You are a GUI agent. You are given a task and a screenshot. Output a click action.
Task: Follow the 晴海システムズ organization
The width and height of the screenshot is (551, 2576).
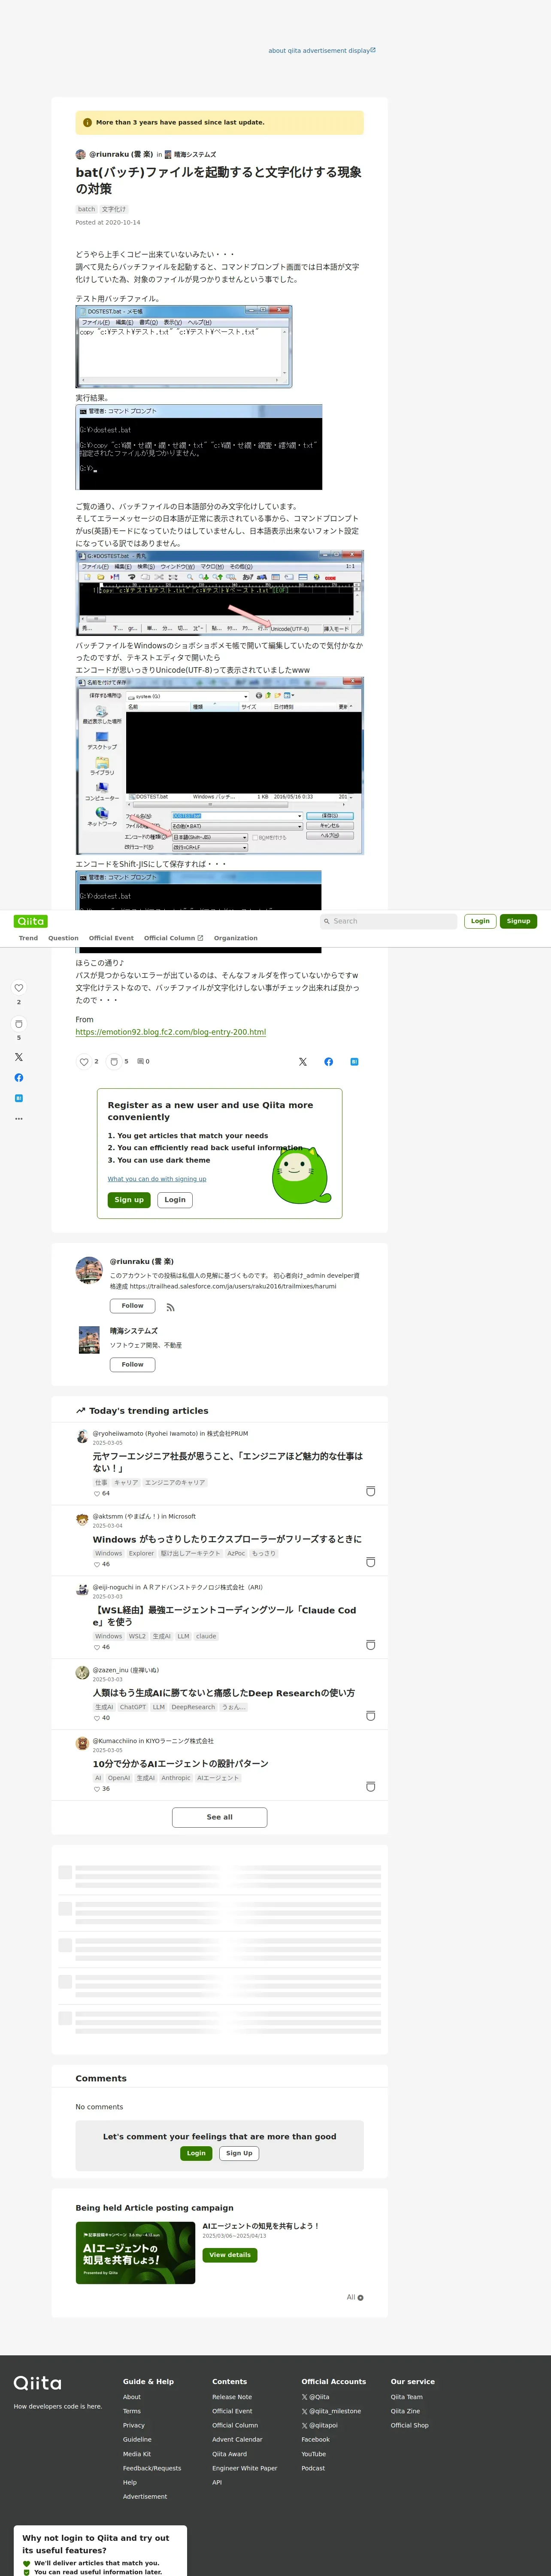click(132, 1364)
